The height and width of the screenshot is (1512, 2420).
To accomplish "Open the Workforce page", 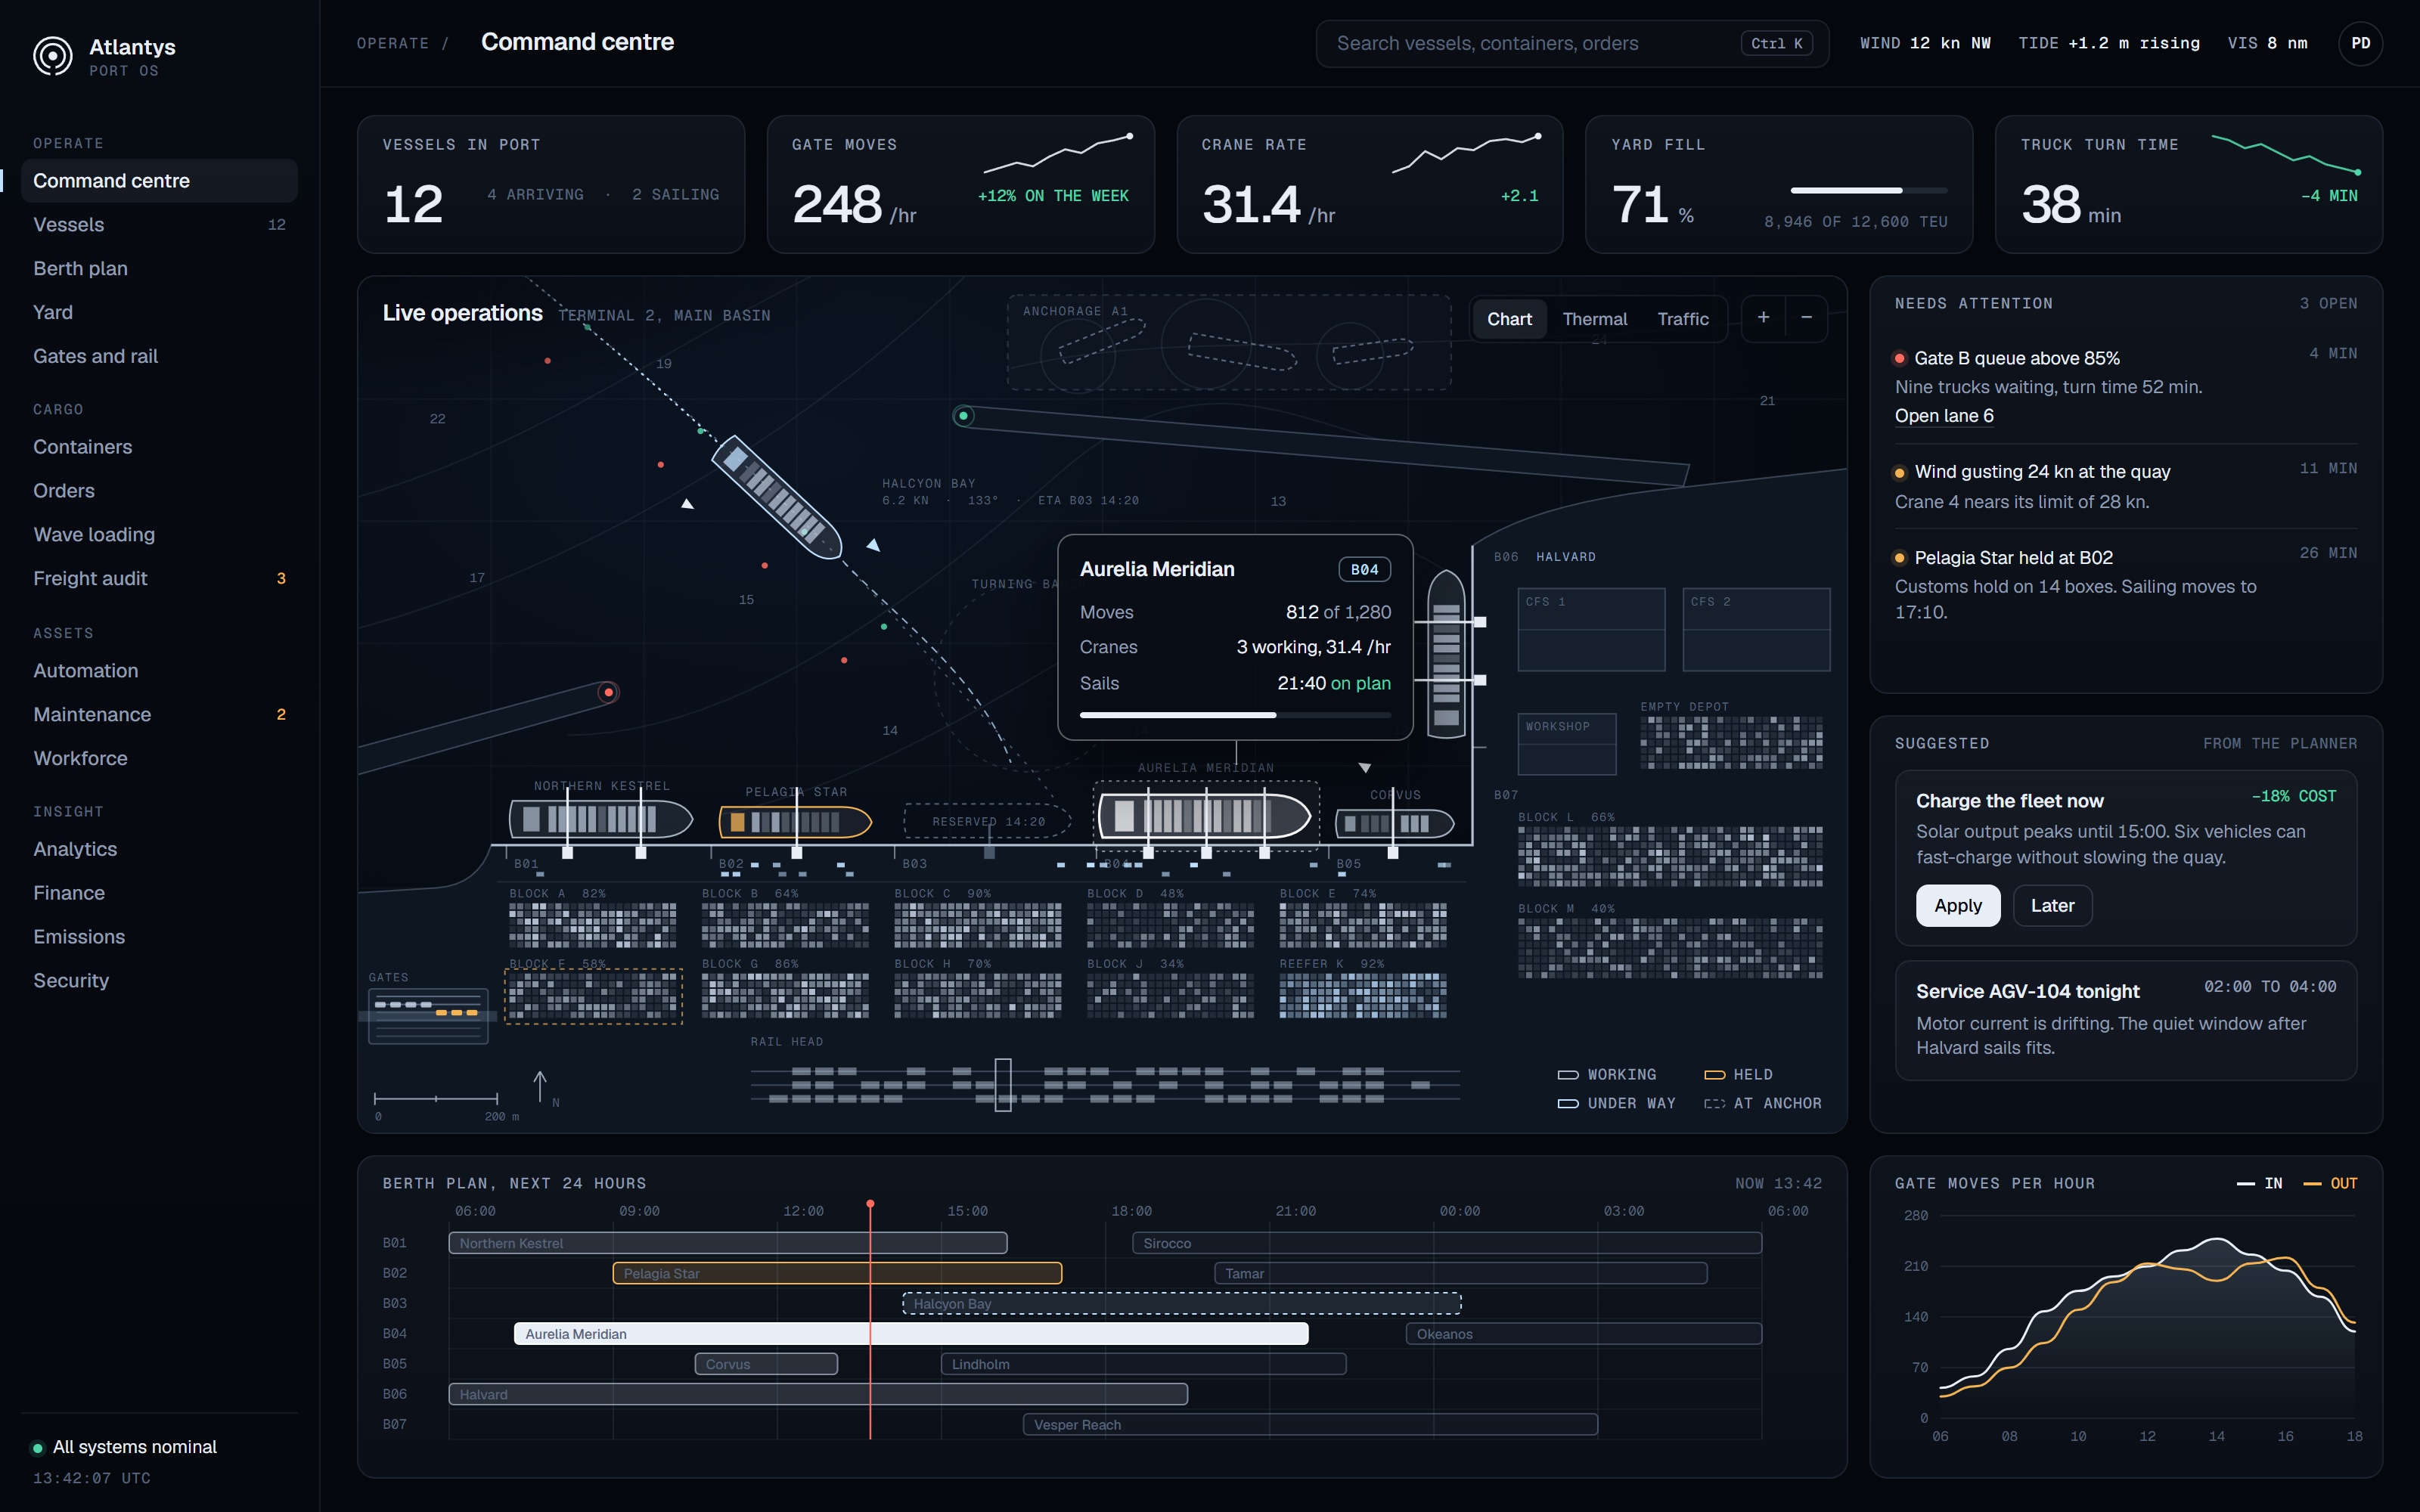I will [159, 759].
